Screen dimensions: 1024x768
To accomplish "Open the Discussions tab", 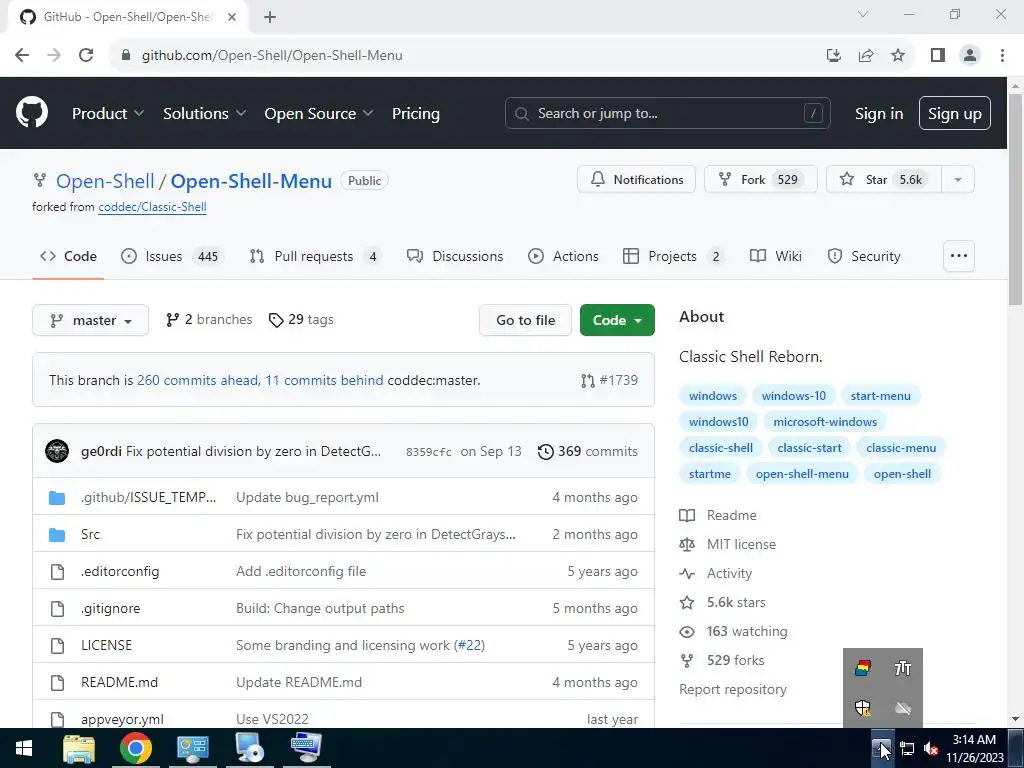I will (455, 256).
